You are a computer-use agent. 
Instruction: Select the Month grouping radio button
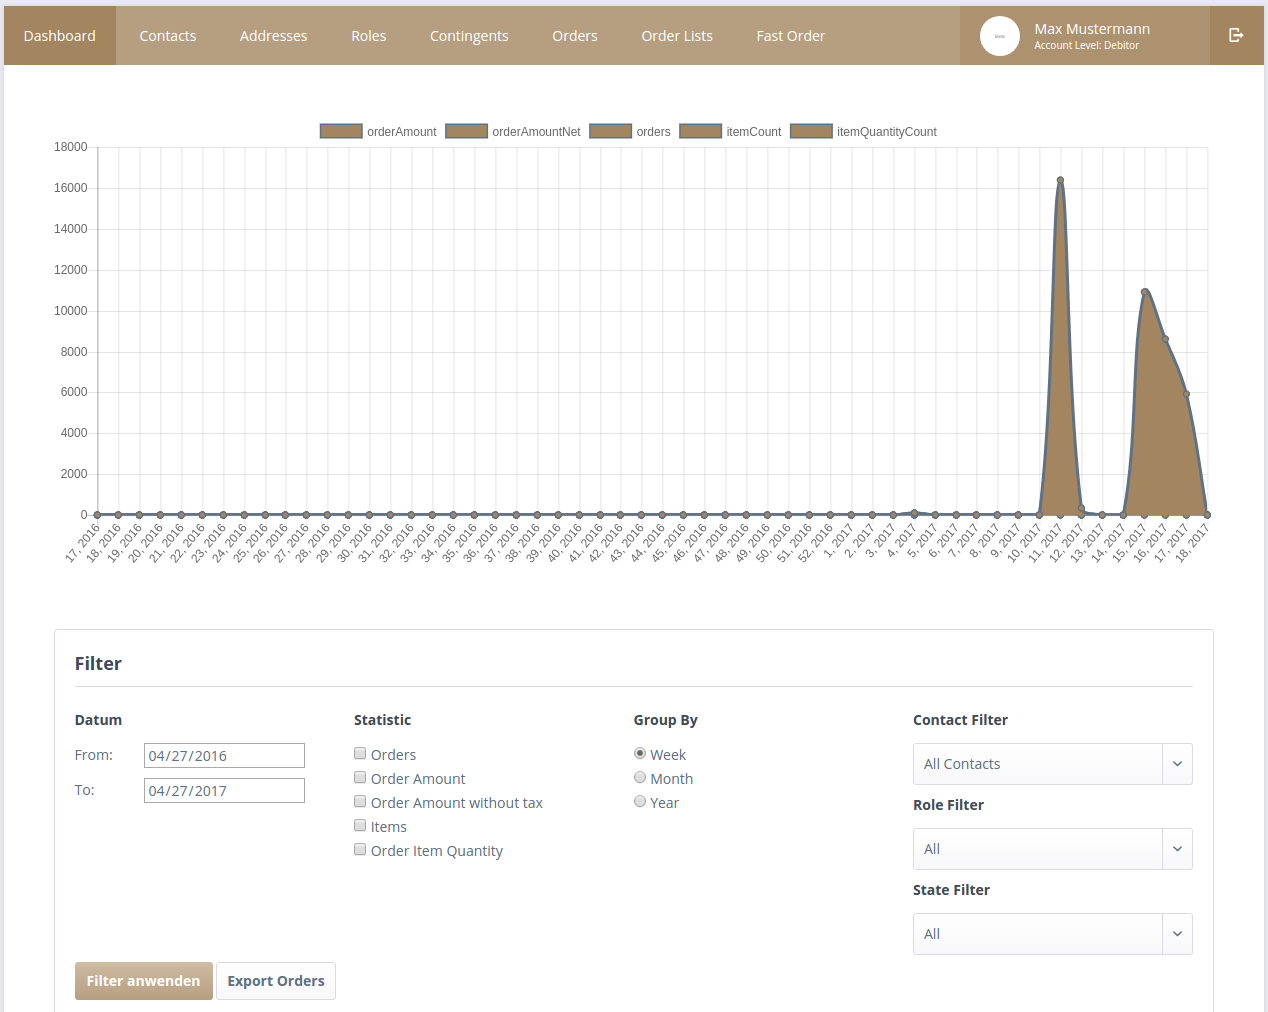tap(640, 778)
